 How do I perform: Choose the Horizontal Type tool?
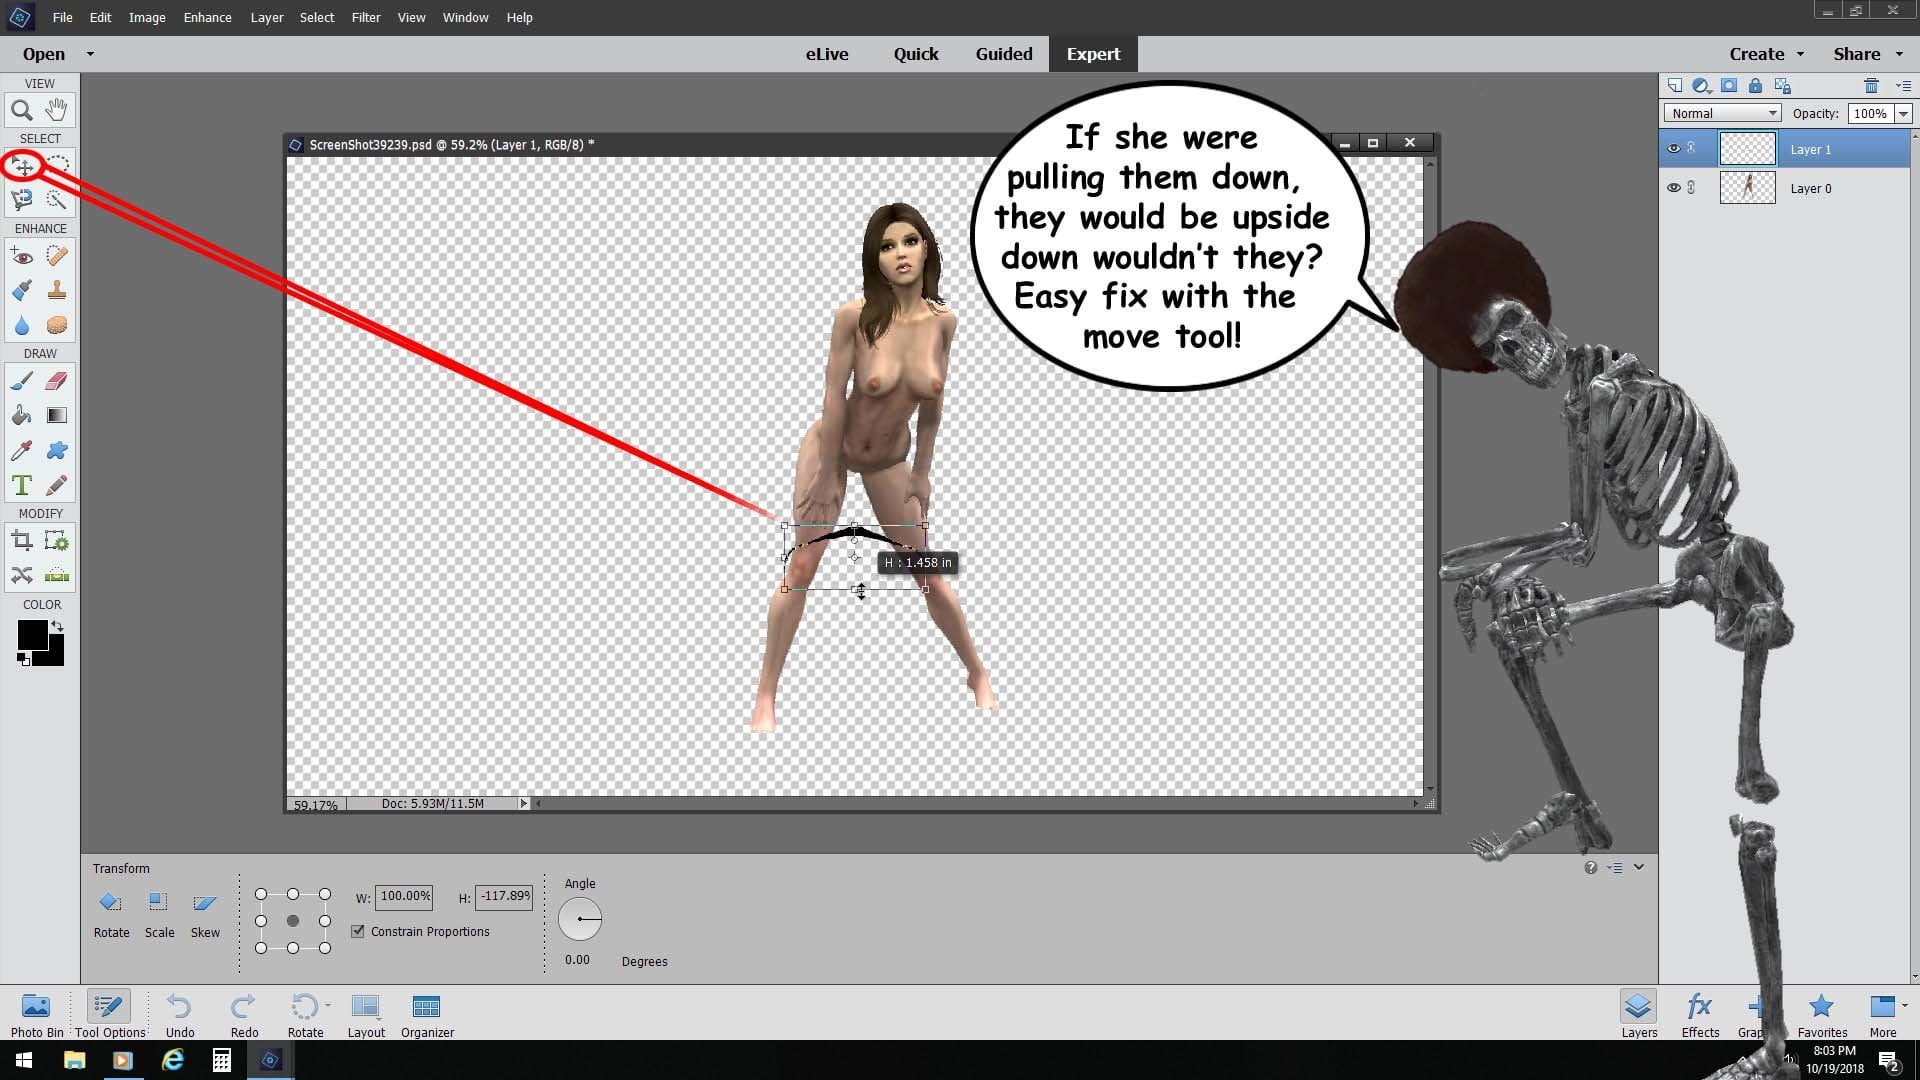coord(22,485)
